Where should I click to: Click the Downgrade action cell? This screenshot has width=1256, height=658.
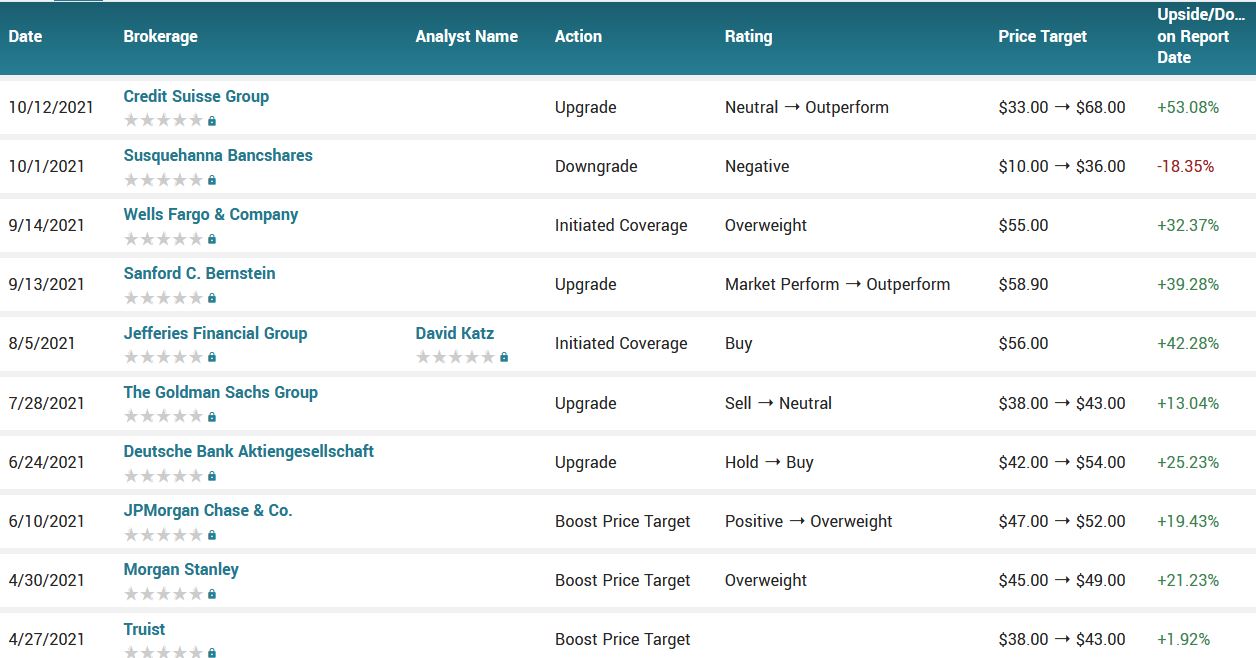click(x=596, y=166)
